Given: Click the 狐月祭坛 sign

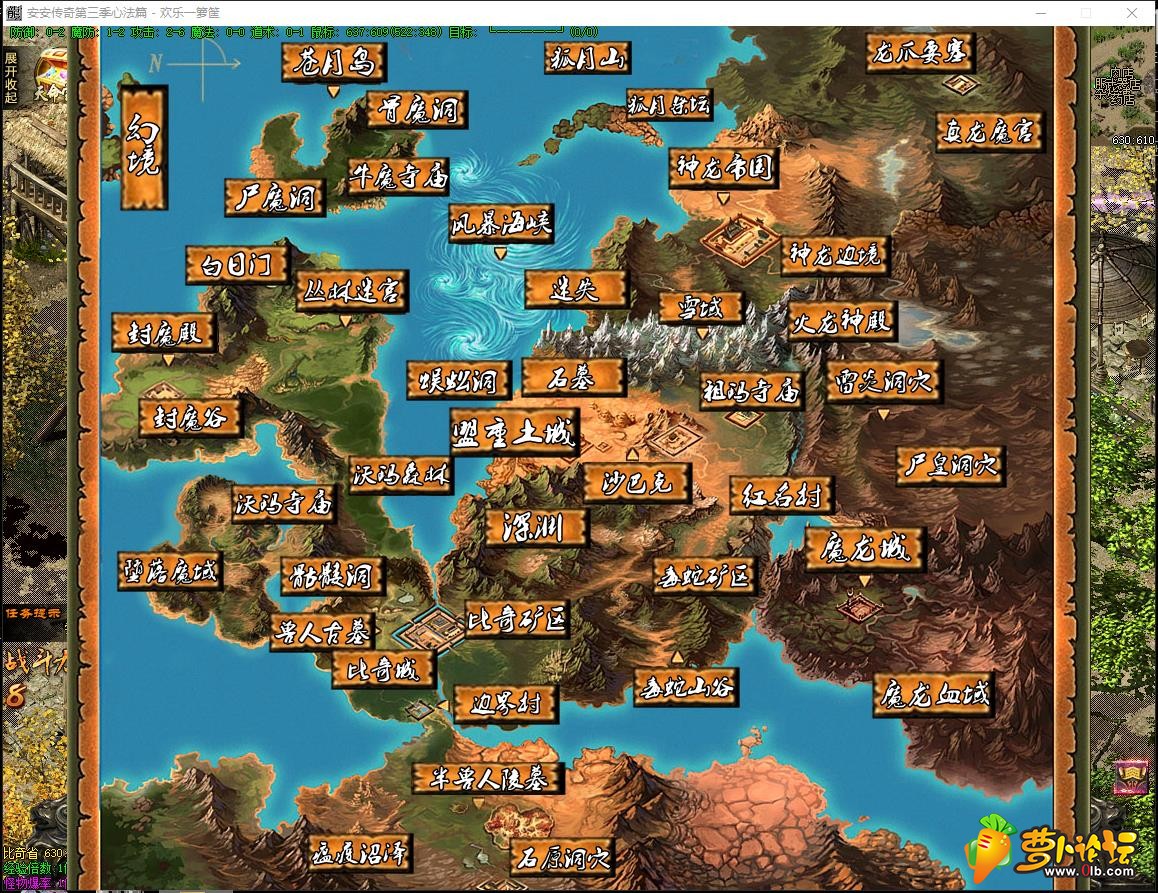Looking at the screenshot, I should pos(670,105).
